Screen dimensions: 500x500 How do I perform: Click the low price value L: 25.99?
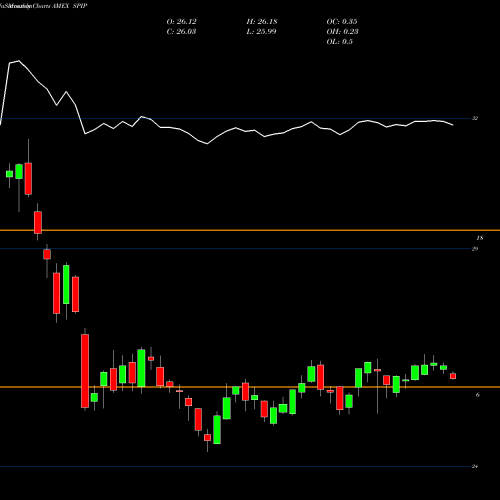pyautogui.click(x=261, y=32)
